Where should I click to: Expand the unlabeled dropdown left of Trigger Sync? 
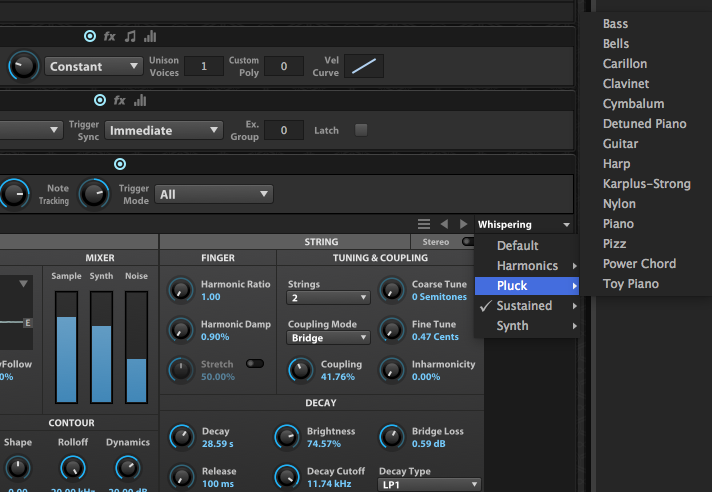31,130
